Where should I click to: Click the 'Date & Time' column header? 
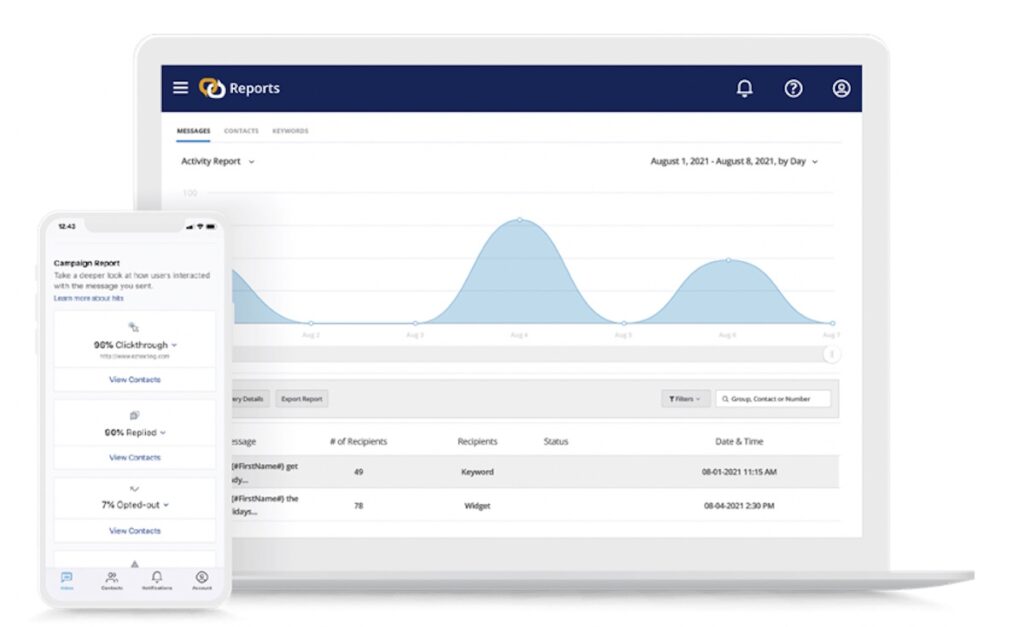(x=739, y=442)
